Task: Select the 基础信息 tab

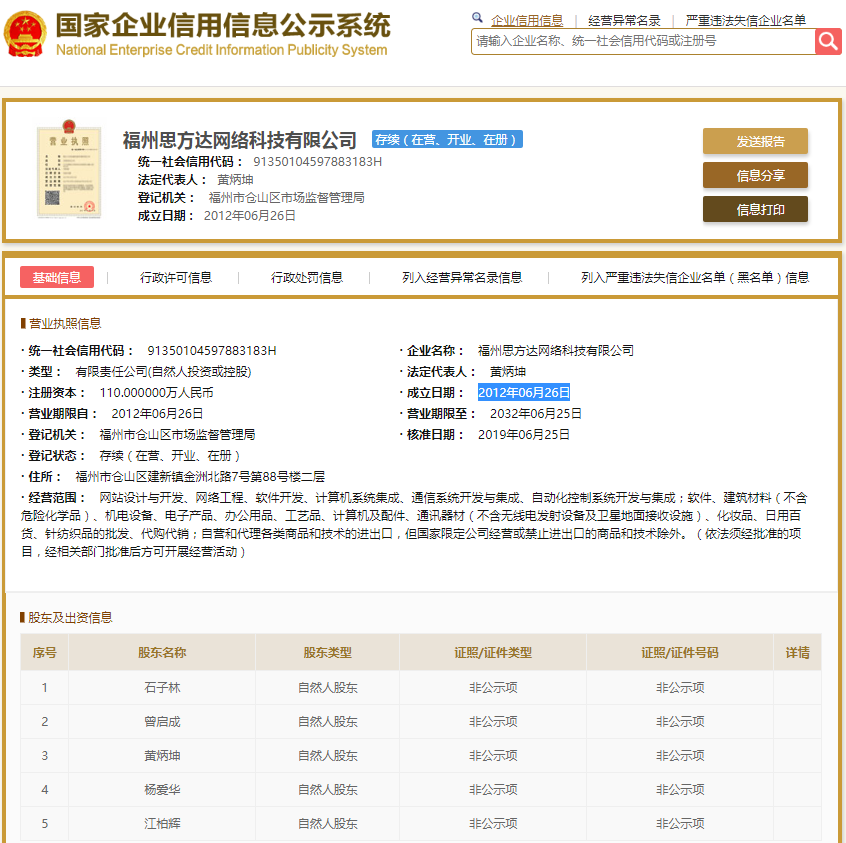Action: 57,277
